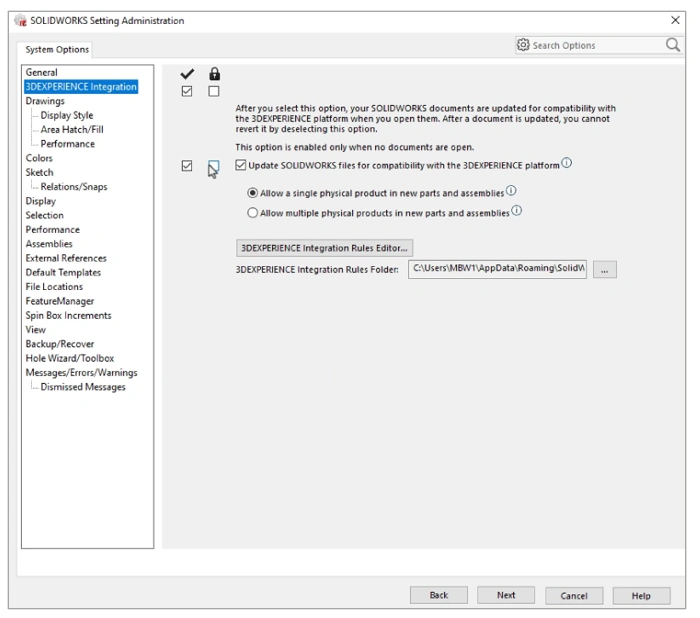
Task: Select Selection in options tree
Action: (x=45, y=215)
